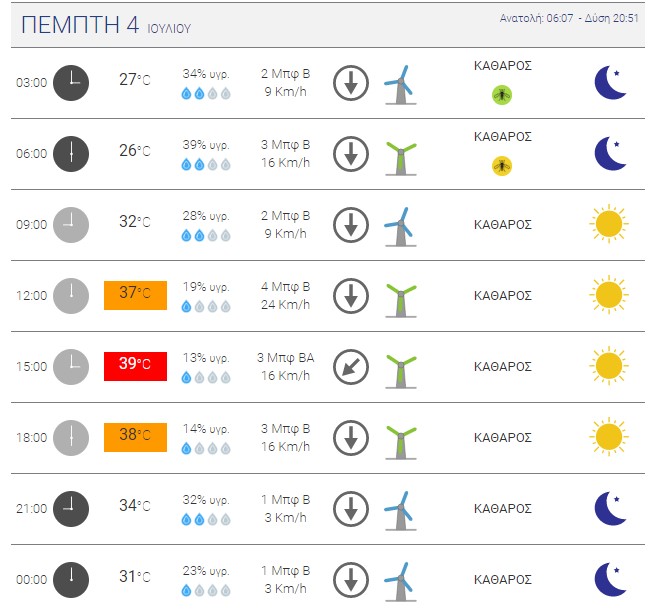
Task: Click the wind direction arrow at 15:00
Action: click(x=350, y=366)
